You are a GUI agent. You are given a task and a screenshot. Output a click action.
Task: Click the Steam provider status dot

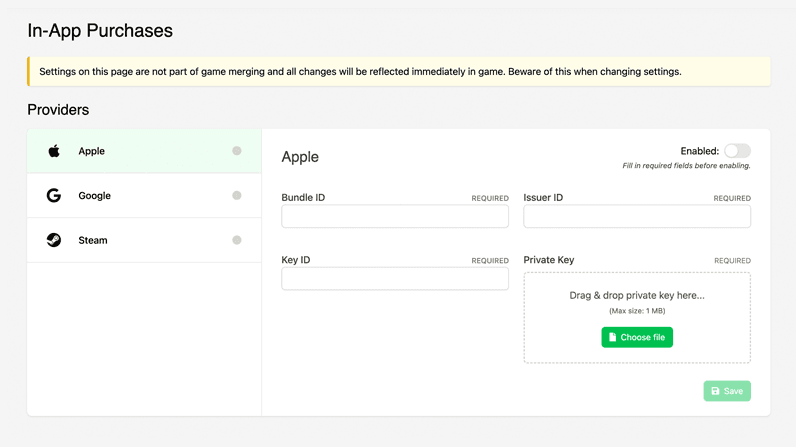pos(237,240)
